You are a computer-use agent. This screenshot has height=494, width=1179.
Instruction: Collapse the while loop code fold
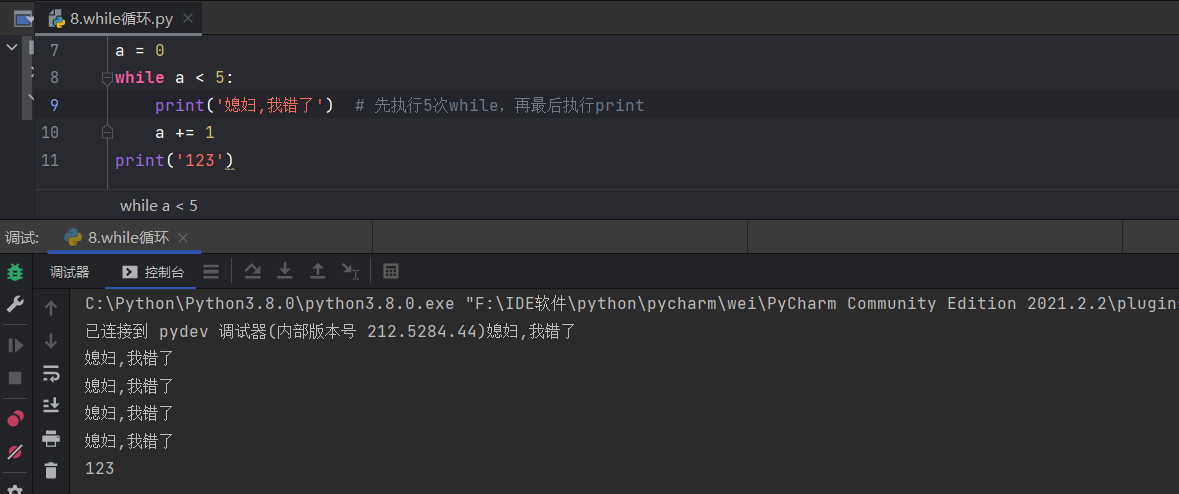coord(106,78)
